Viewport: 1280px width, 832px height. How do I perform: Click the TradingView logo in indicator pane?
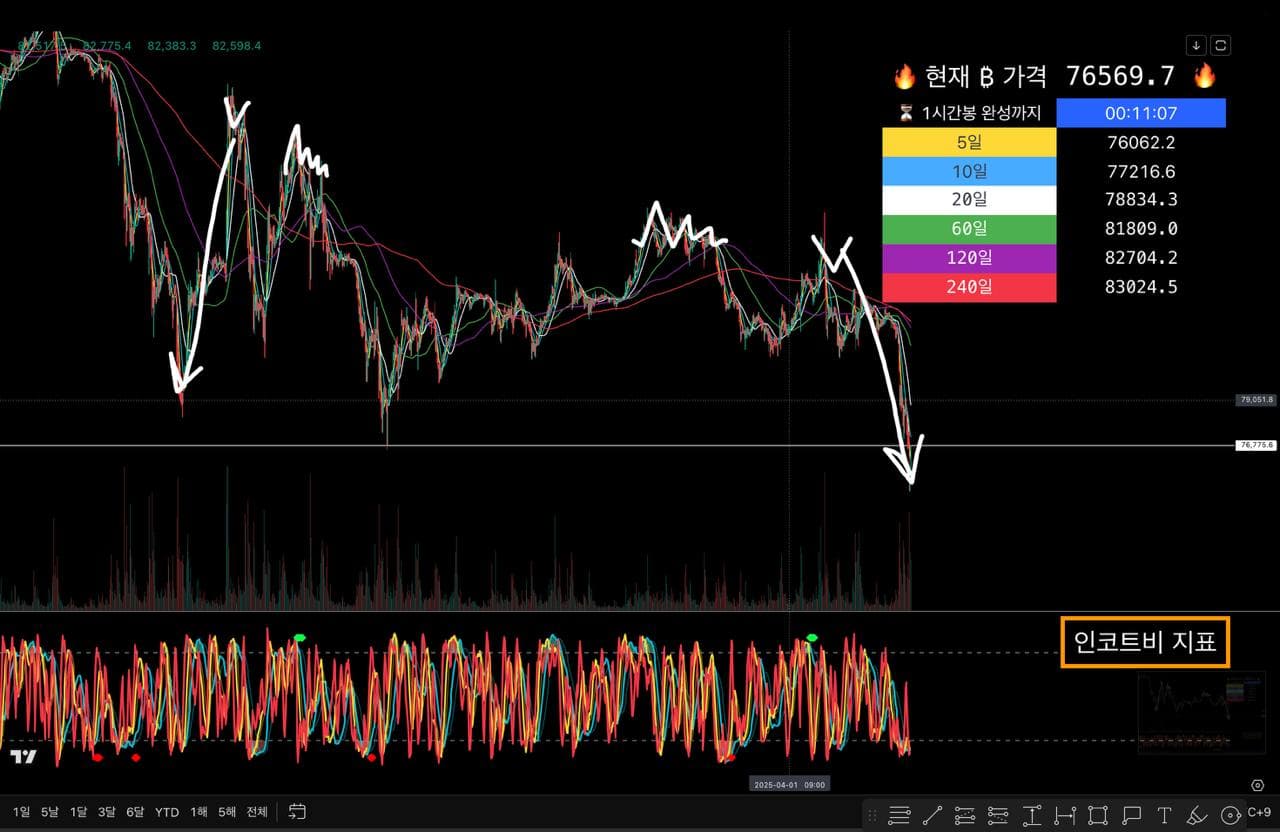click(x=22, y=757)
